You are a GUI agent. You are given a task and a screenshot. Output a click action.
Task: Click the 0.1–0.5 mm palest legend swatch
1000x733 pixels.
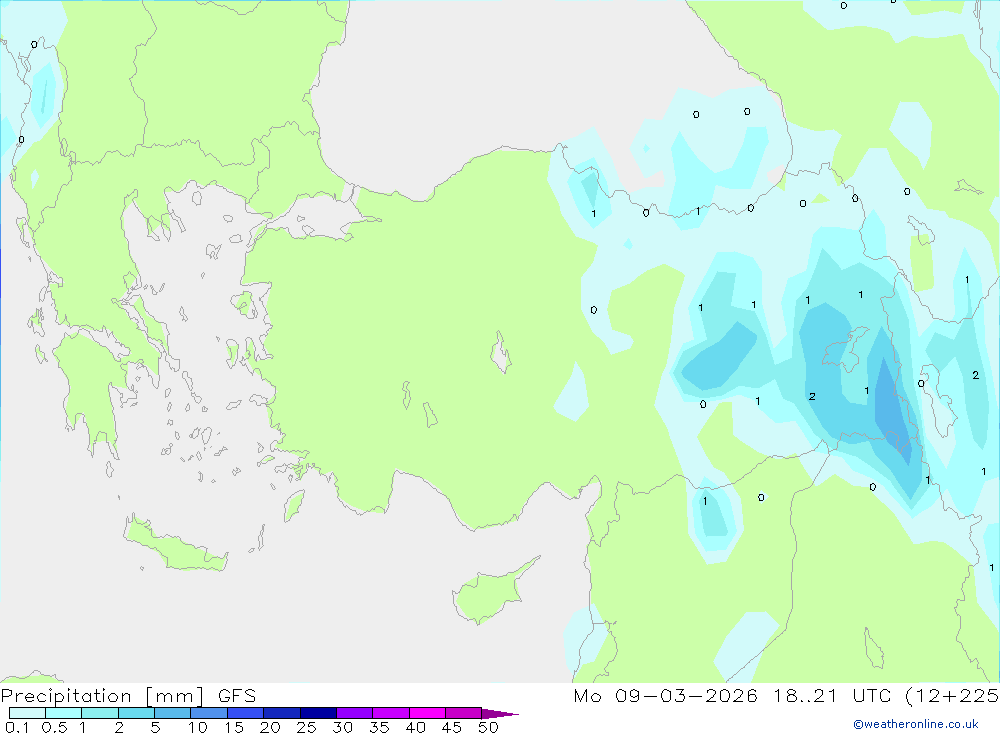[27, 713]
